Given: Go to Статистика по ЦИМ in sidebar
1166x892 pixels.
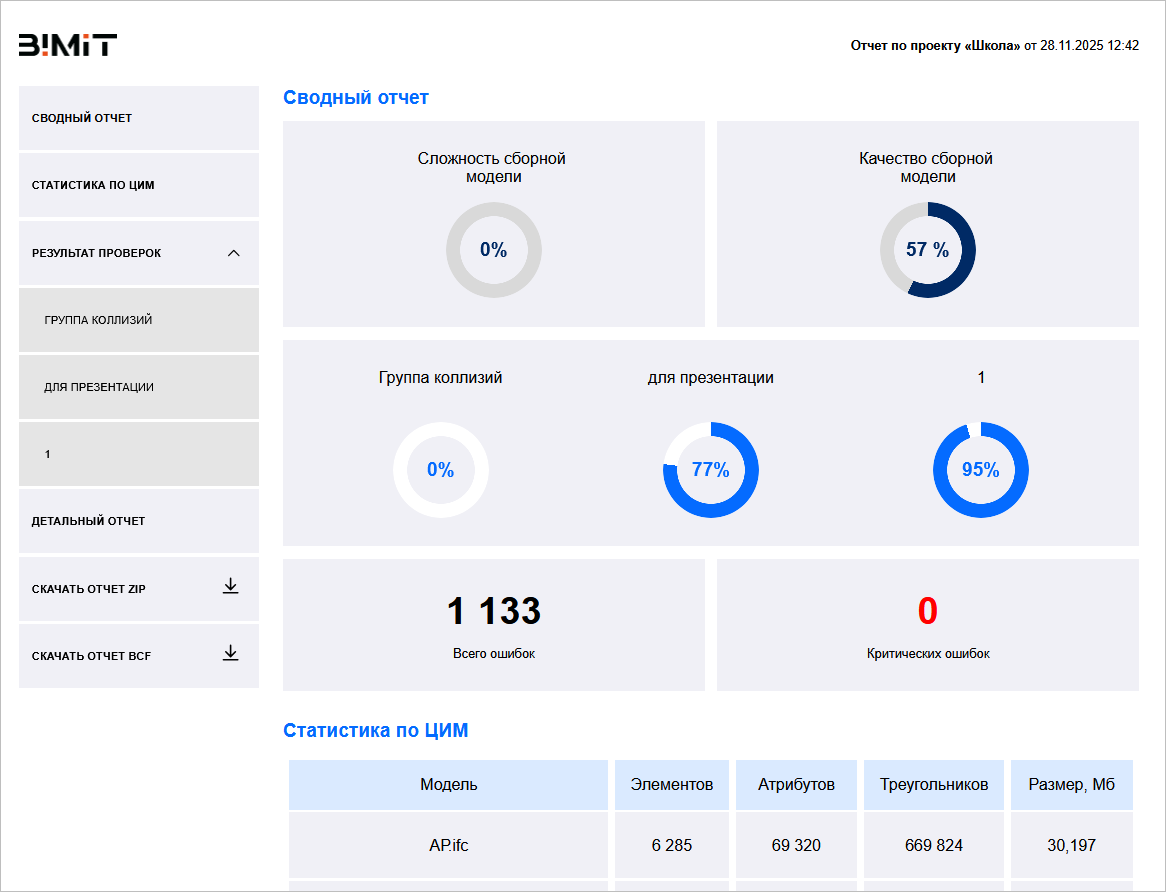Looking at the screenshot, I should point(93,185).
